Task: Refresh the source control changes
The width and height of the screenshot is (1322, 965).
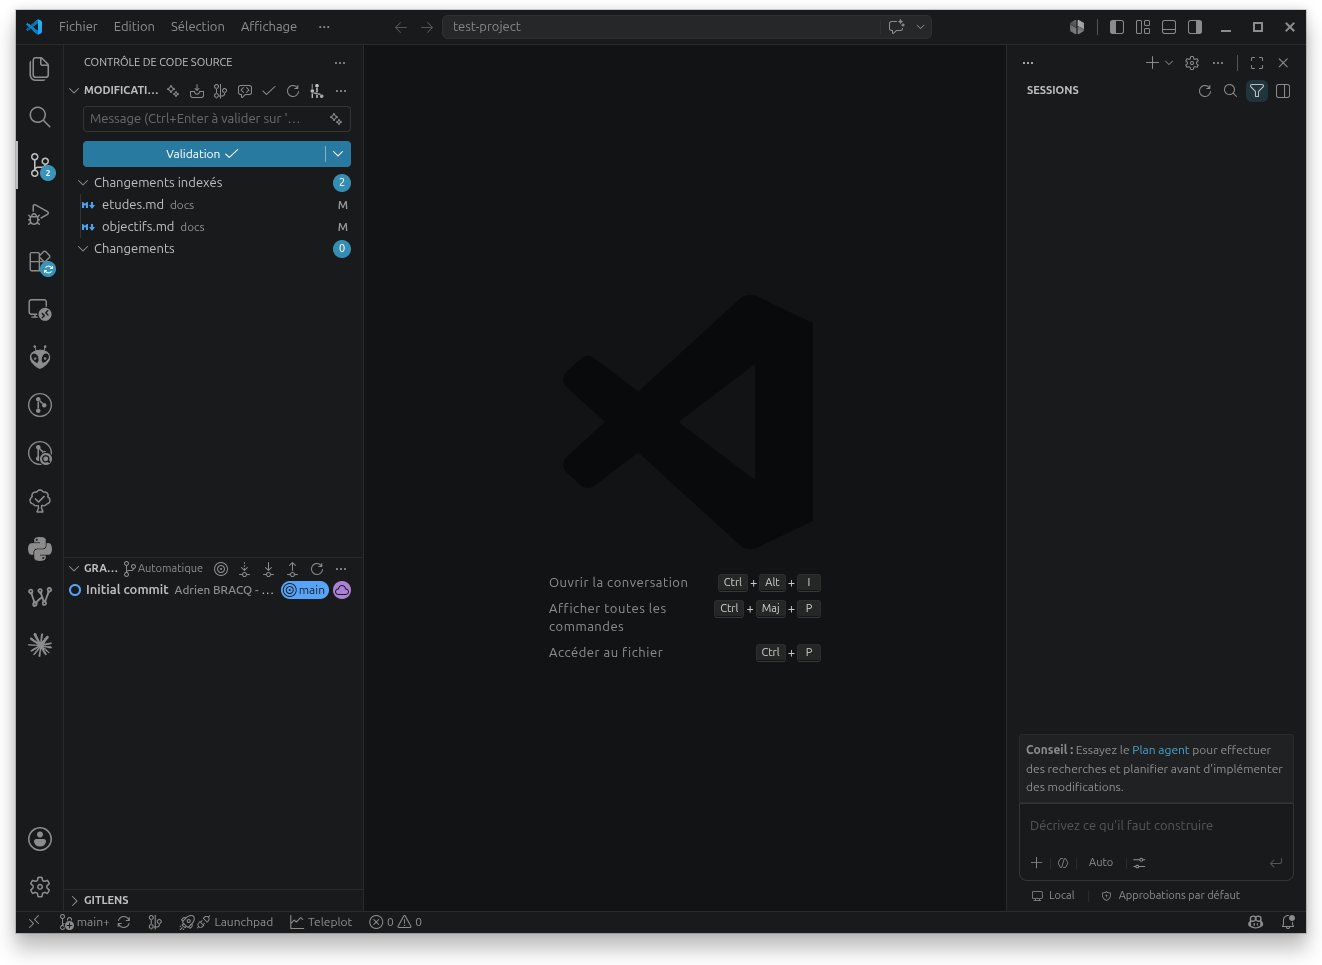Action: [x=293, y=91]
